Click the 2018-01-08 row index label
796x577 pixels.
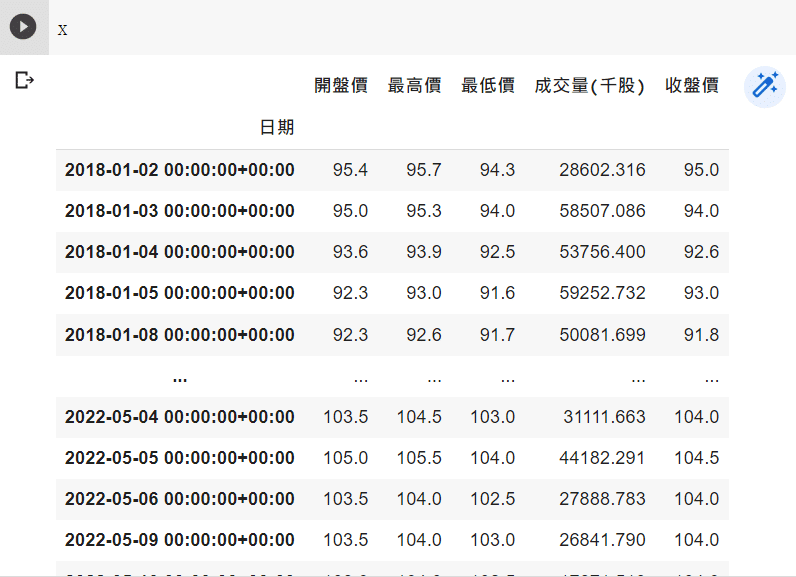(x=180, y=335)
